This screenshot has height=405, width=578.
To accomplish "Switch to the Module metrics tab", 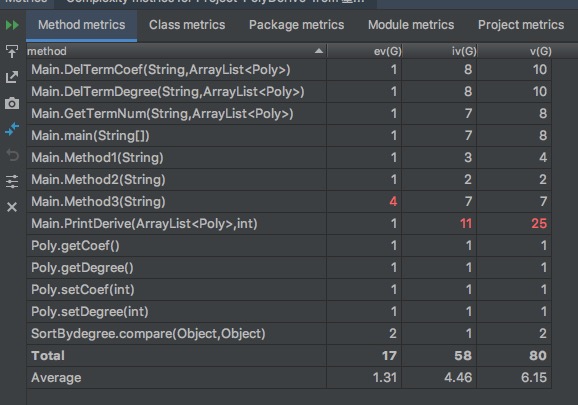I will coord(411,25).
